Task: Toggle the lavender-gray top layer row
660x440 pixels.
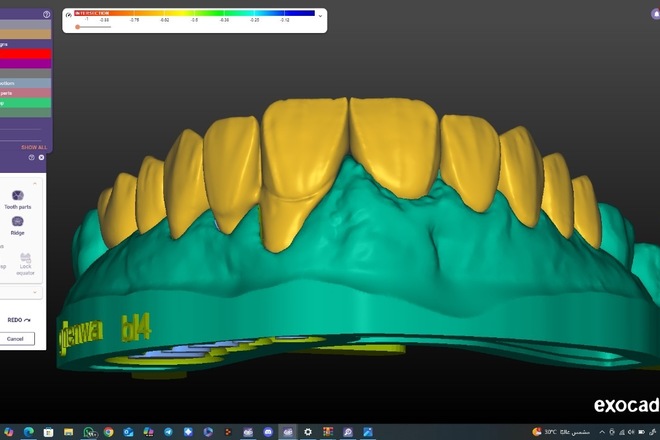Action: coord(26,24)
